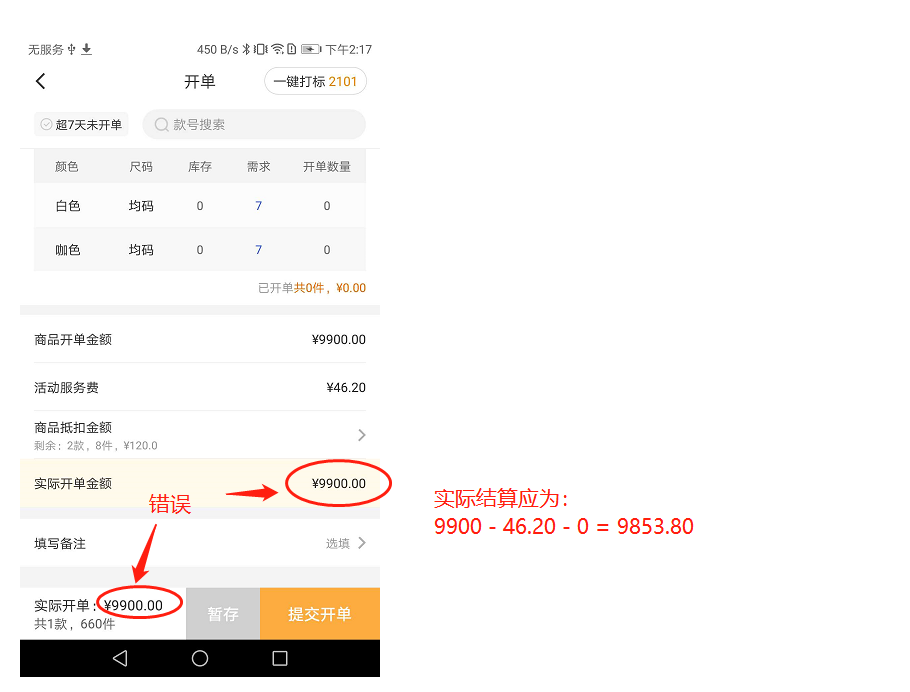Tap the Android home circle icon
The width and height of the screenshot is (910, 692).
(x=200, y=658)
